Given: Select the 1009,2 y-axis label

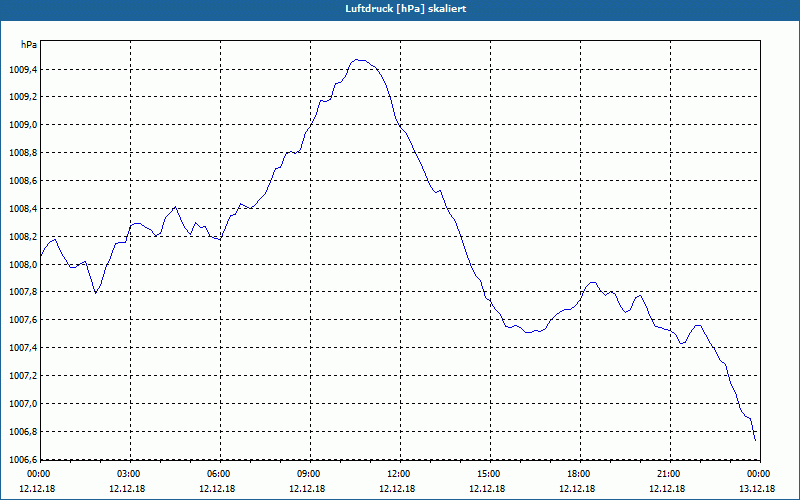Looking at the screenshot, I should pos(23,97).
